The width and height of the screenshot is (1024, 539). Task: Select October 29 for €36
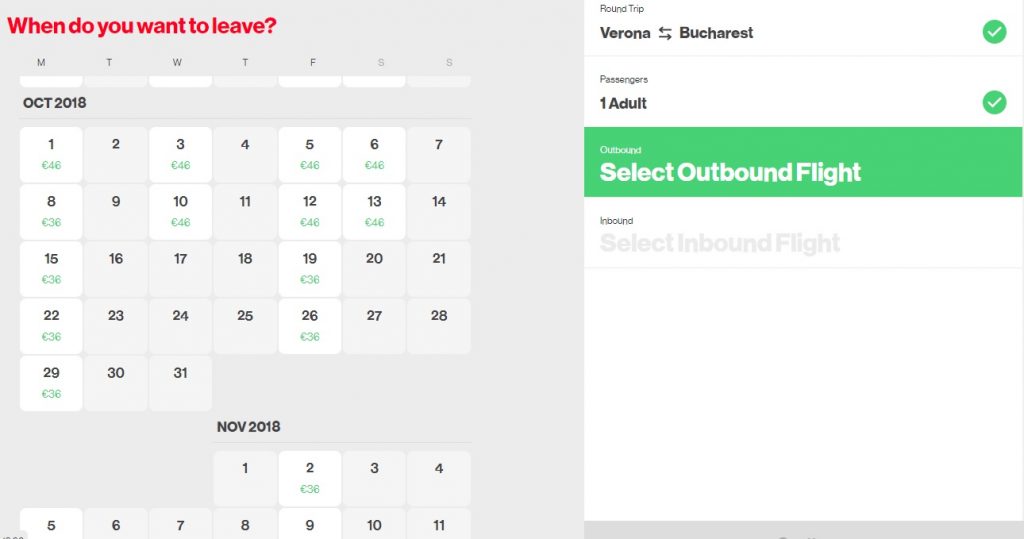(x=51, y=382)
